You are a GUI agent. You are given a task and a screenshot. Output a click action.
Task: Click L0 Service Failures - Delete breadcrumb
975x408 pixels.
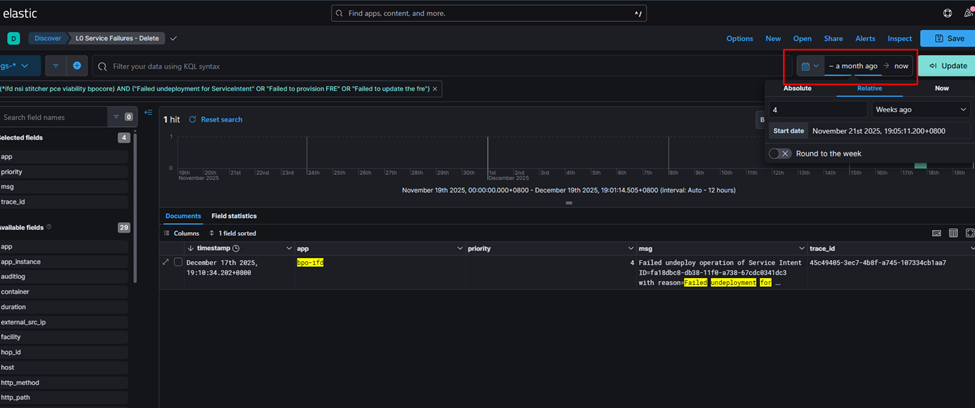(x=117, y=39)
